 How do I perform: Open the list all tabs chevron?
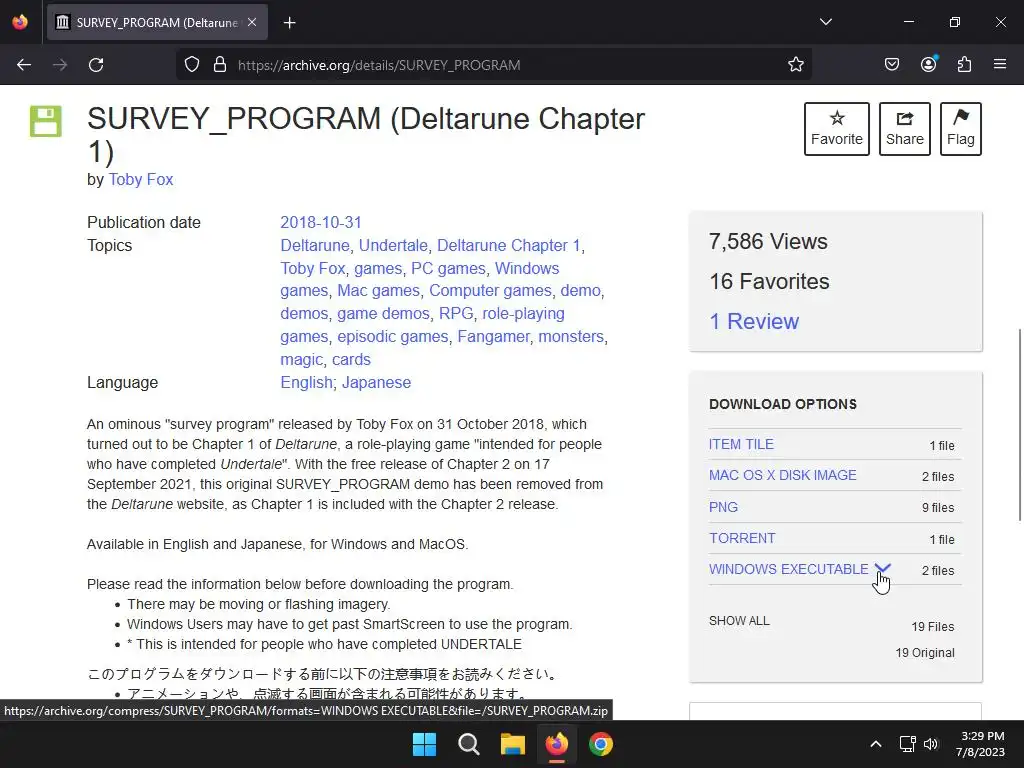coord(826,22)
